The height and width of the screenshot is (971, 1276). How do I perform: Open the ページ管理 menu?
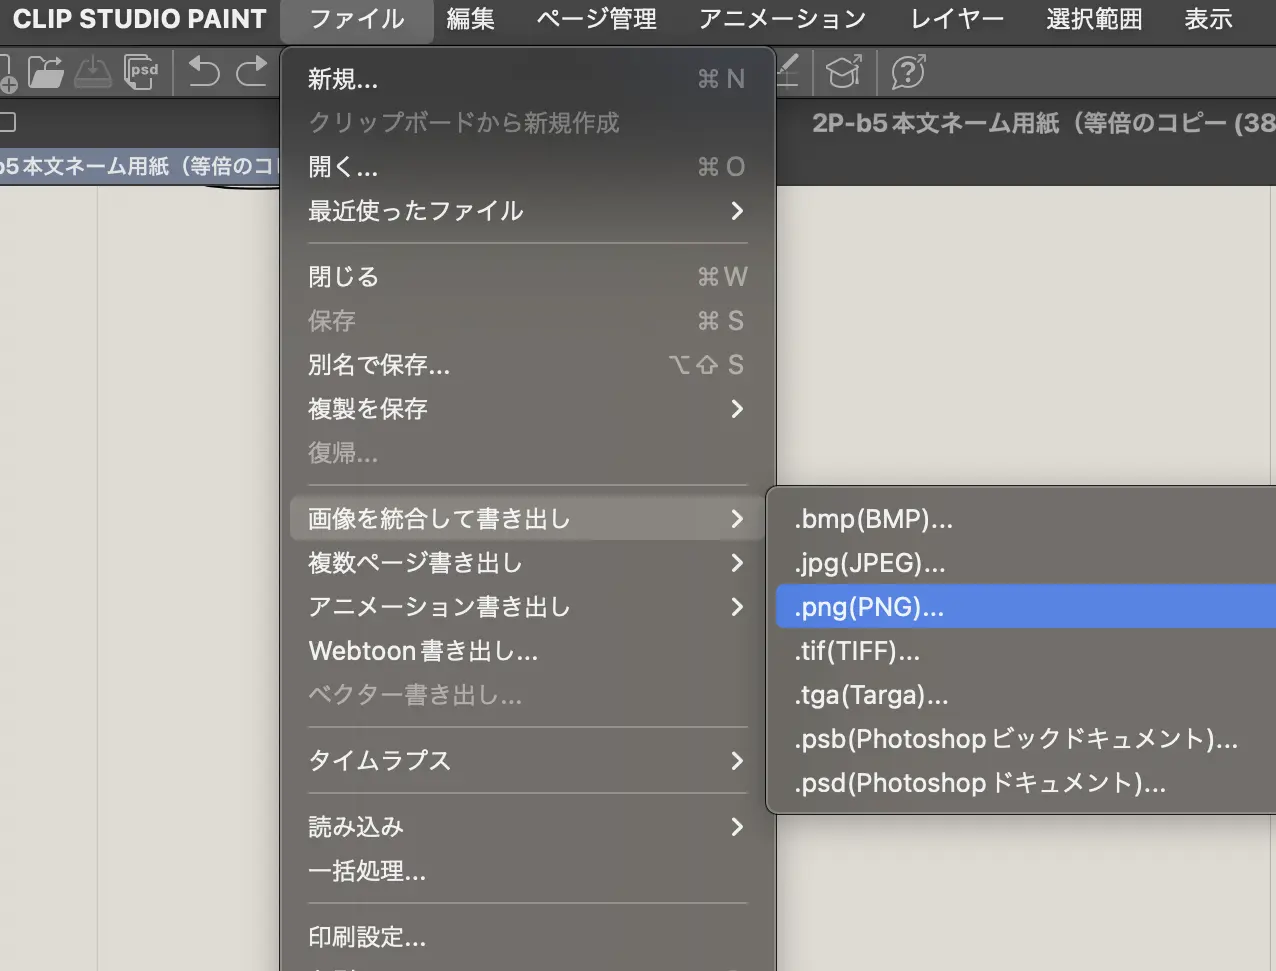[x=596, y=19]
